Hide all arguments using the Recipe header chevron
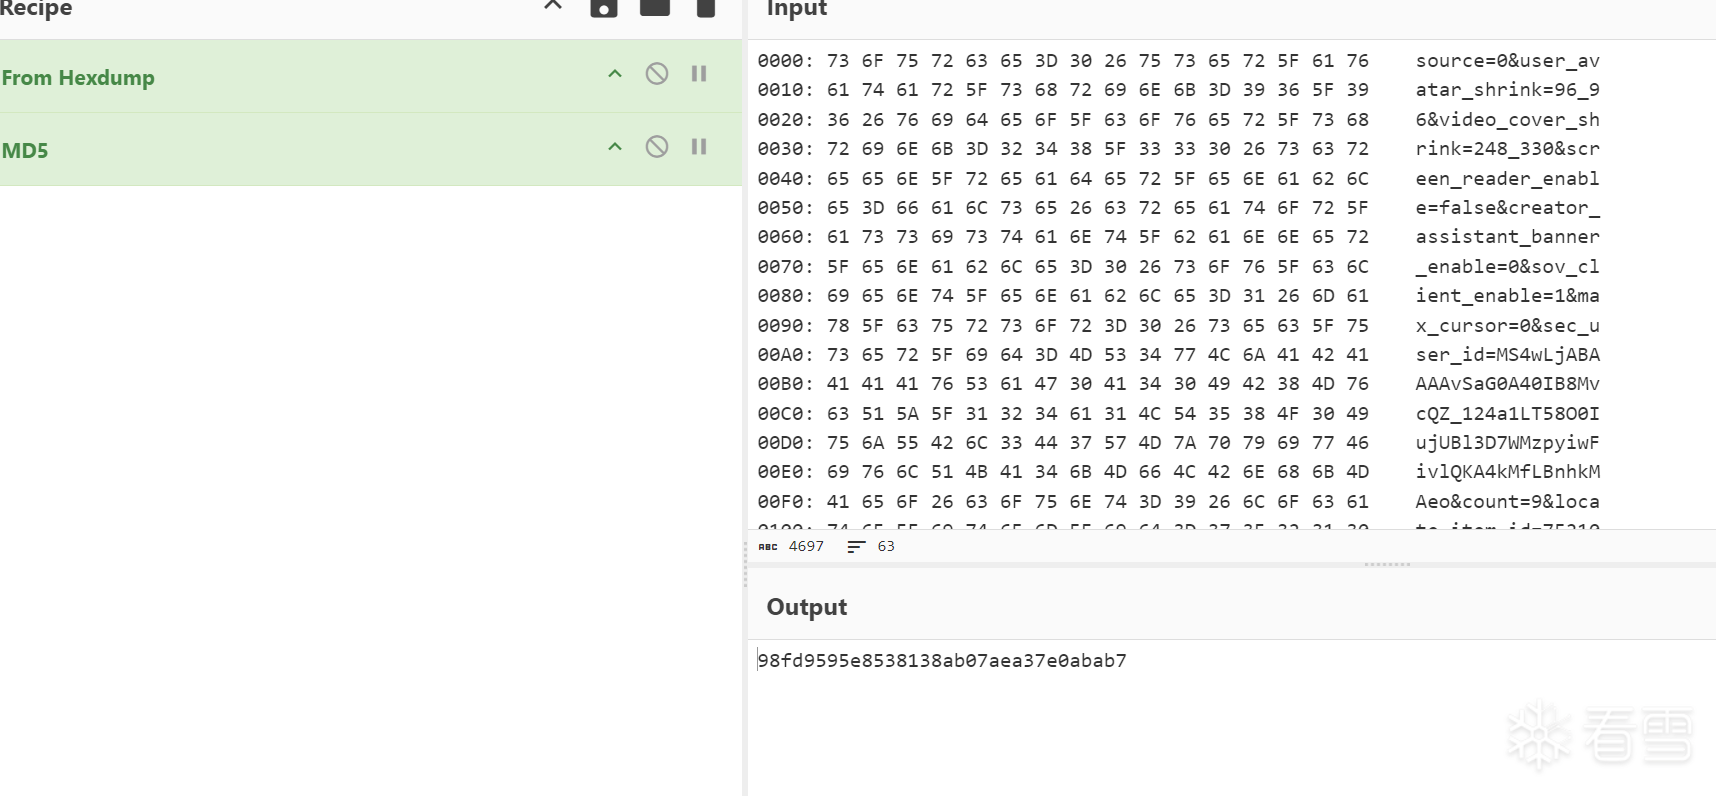1716x796 pixels. (x=553, y=6)
